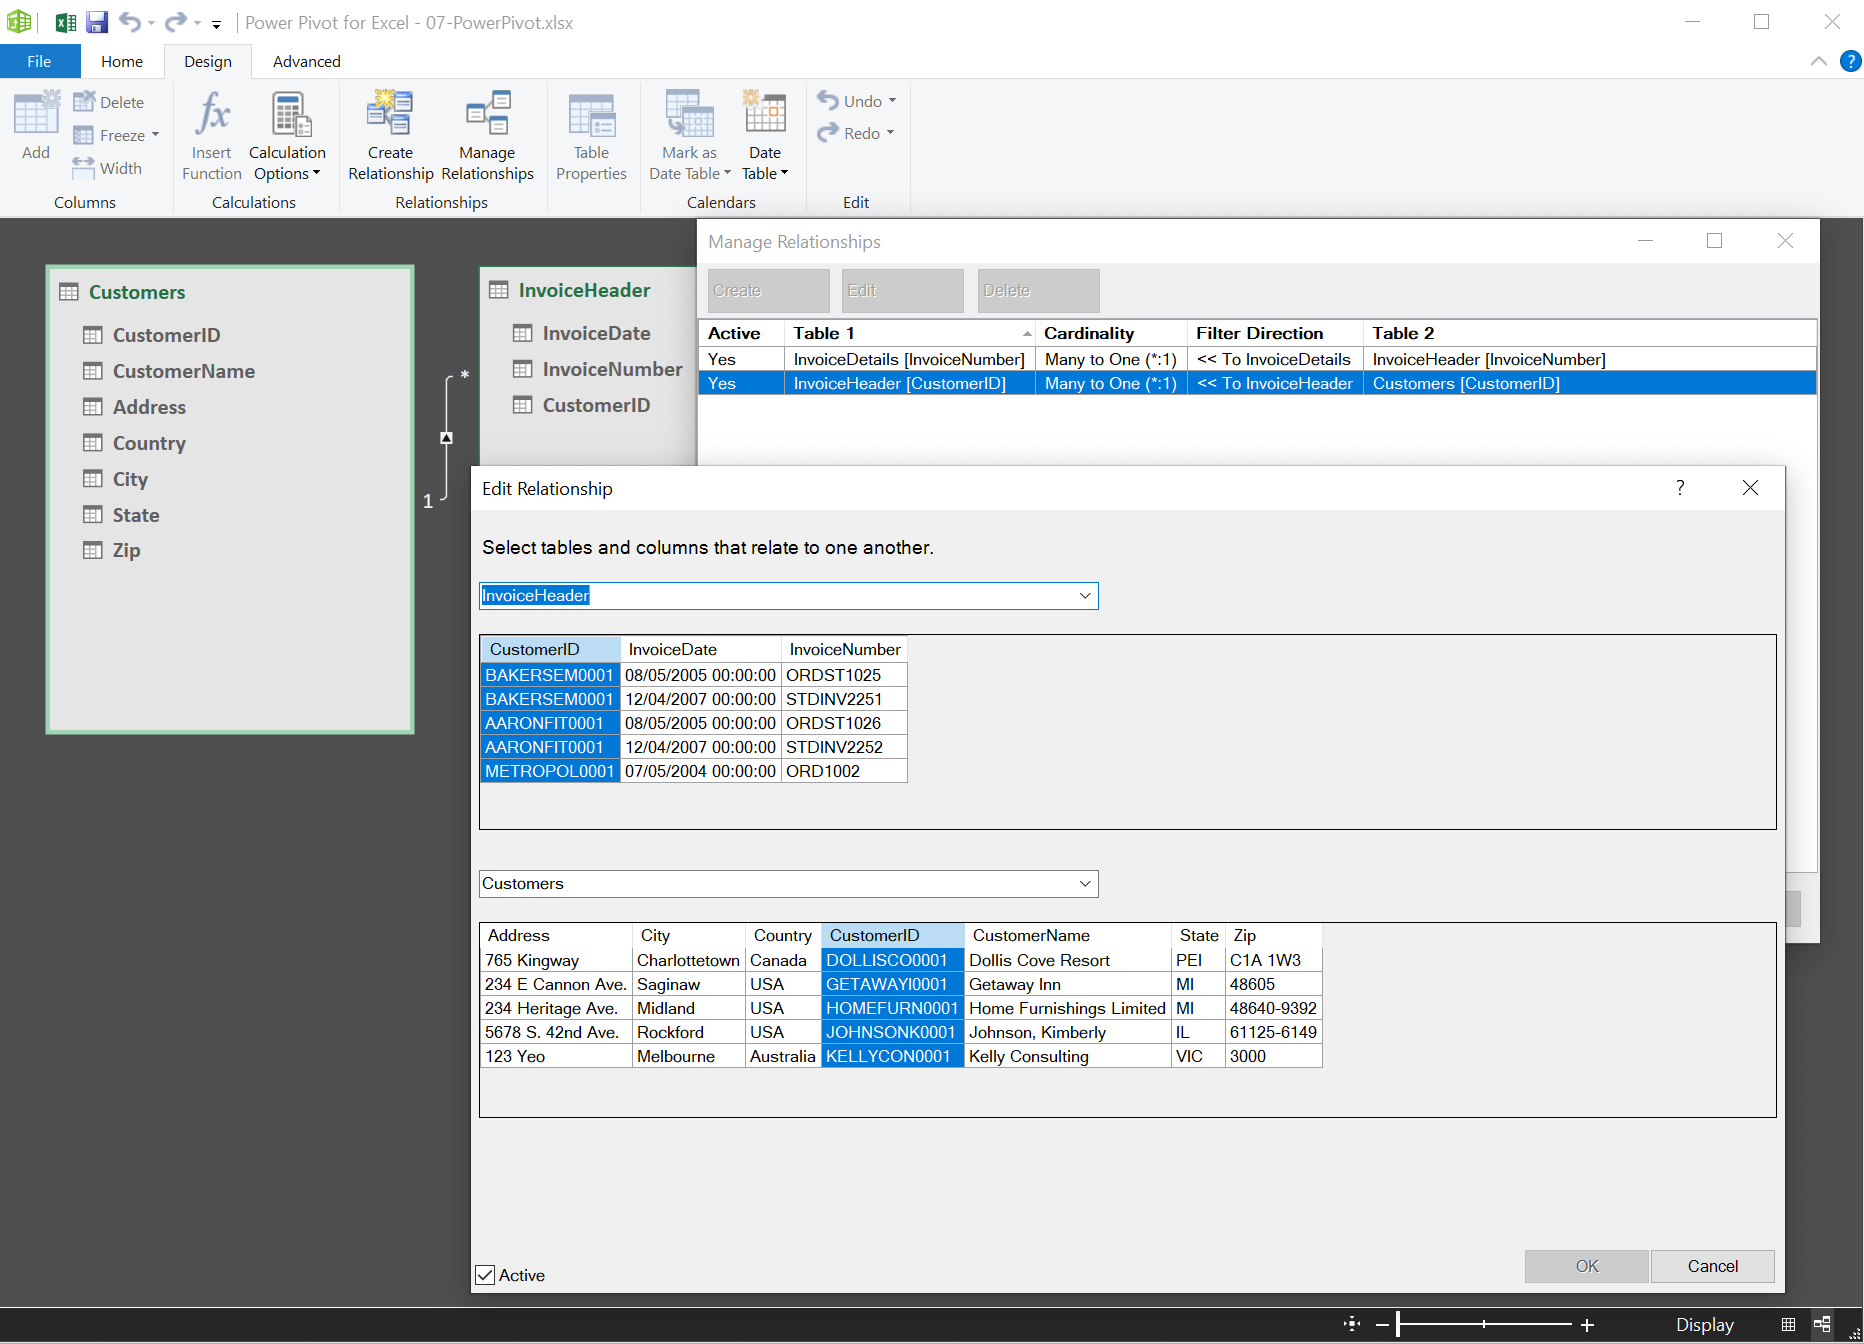Click Edit in Manage Relationships
Image resolution: width=1864 pixels, height=1344 pixels.
(x=903, y=290)
